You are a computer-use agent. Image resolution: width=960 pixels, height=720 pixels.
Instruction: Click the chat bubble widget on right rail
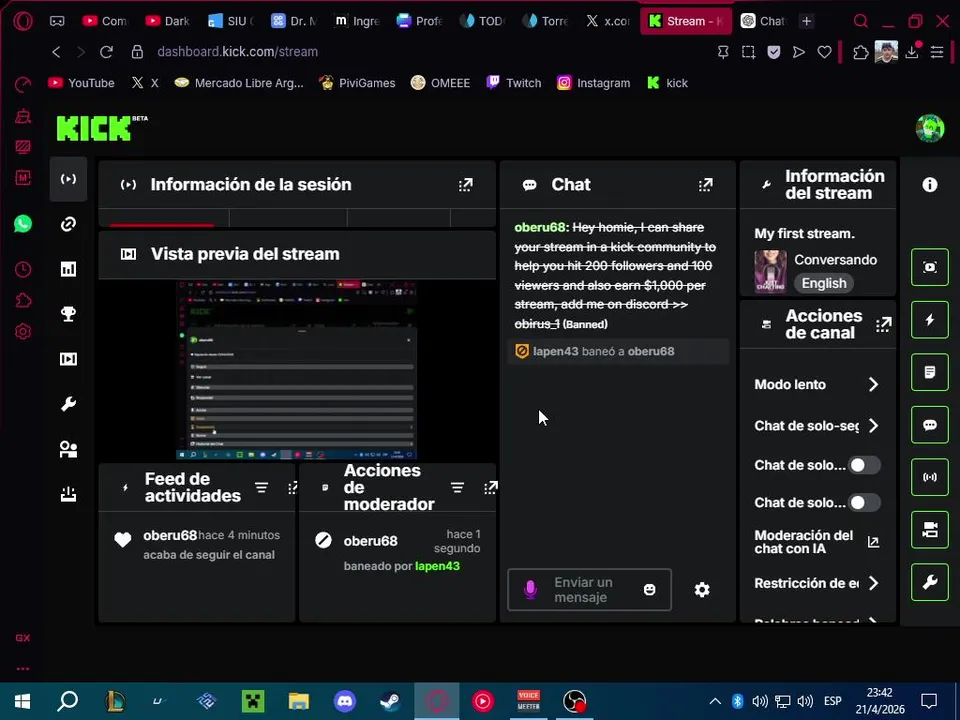(929, 425)
